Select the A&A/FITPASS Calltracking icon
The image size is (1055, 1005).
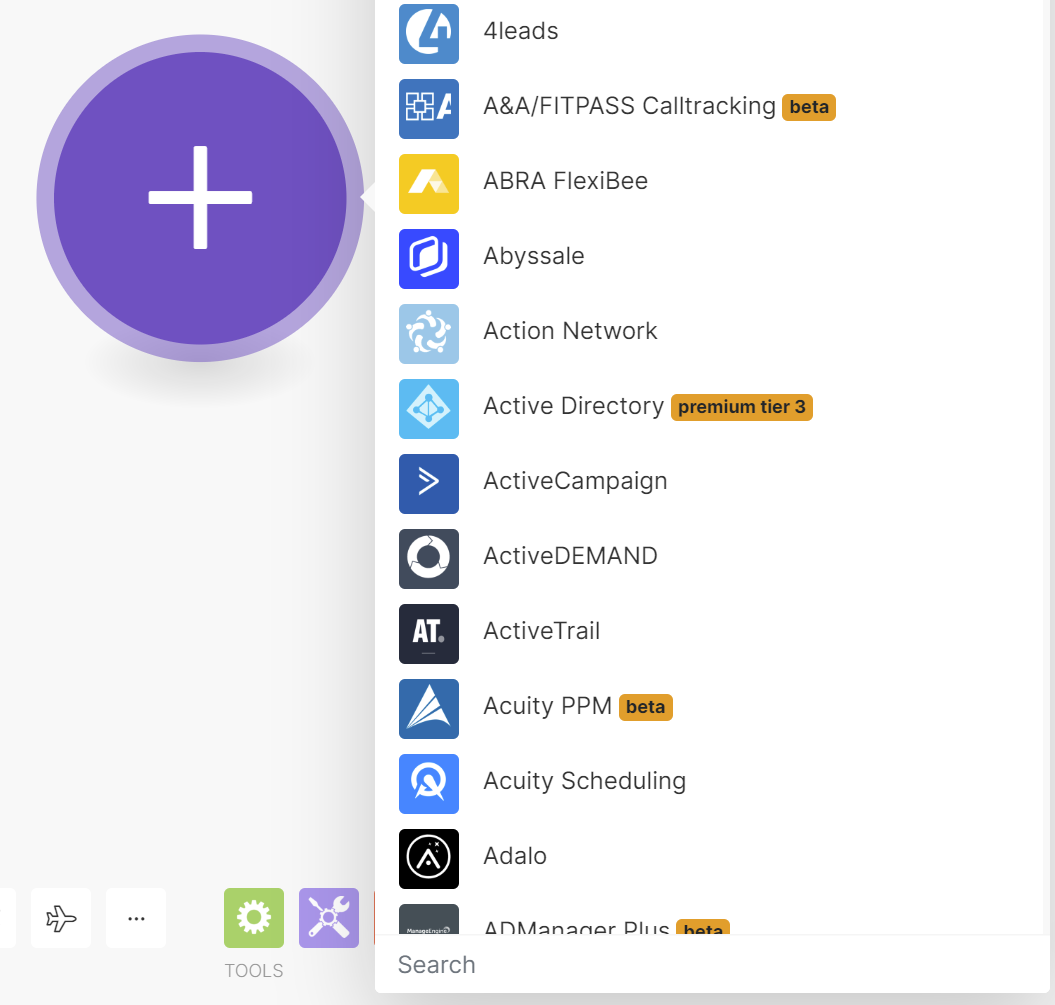pyautogui.click(x=429, y=109)
